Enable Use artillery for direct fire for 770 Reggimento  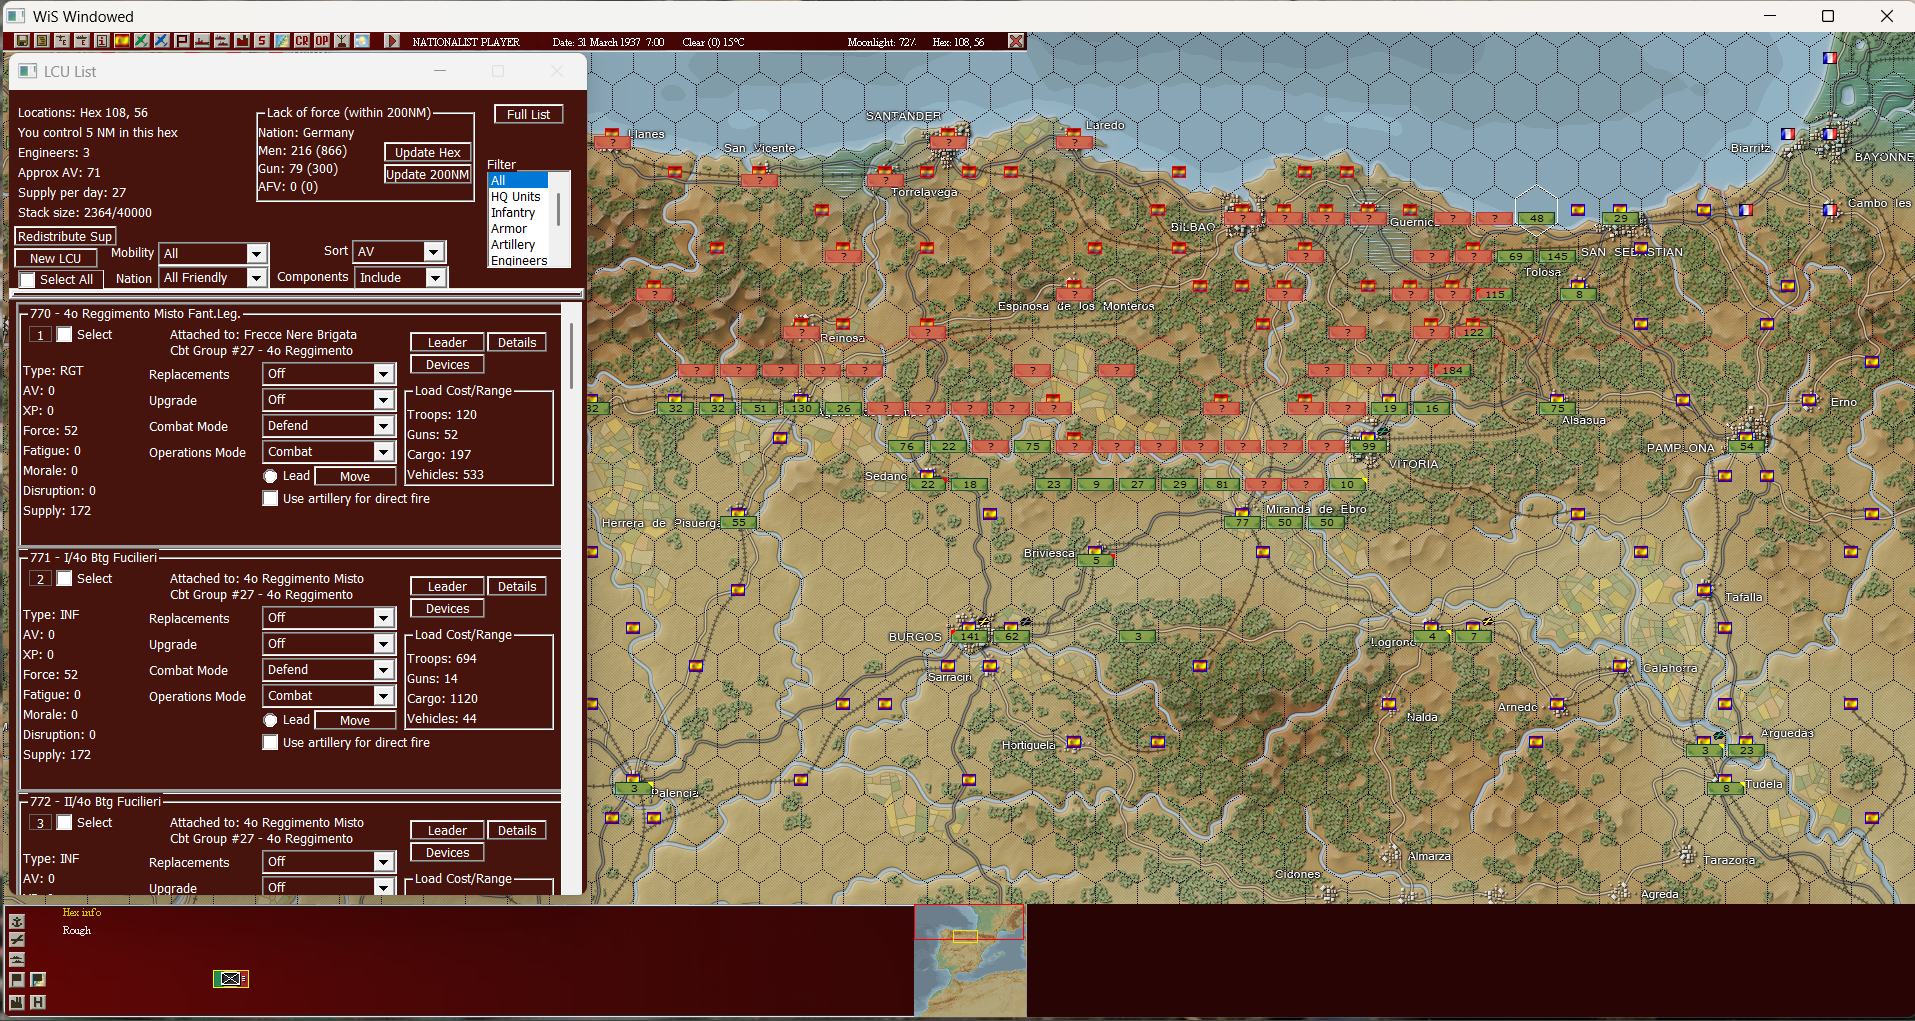(x=270, y=498)
